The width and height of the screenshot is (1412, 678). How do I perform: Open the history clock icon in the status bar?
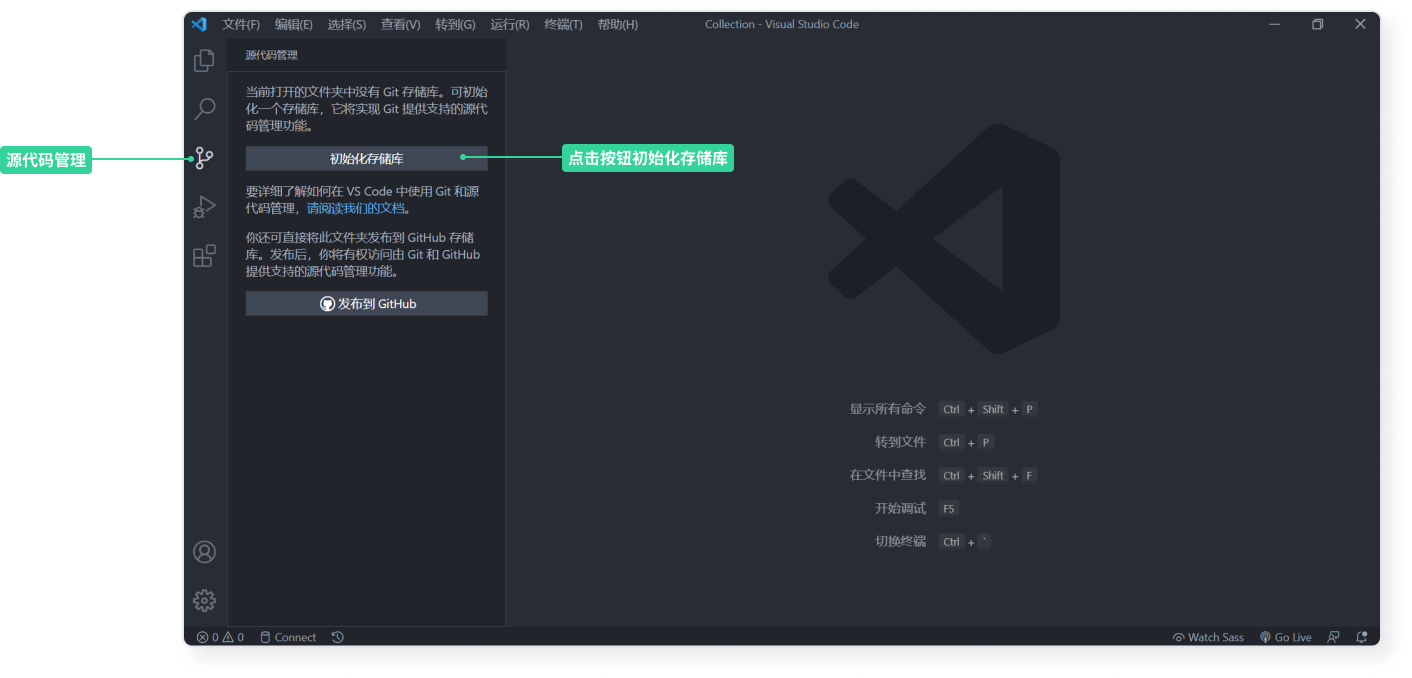[x=338, y=637]
